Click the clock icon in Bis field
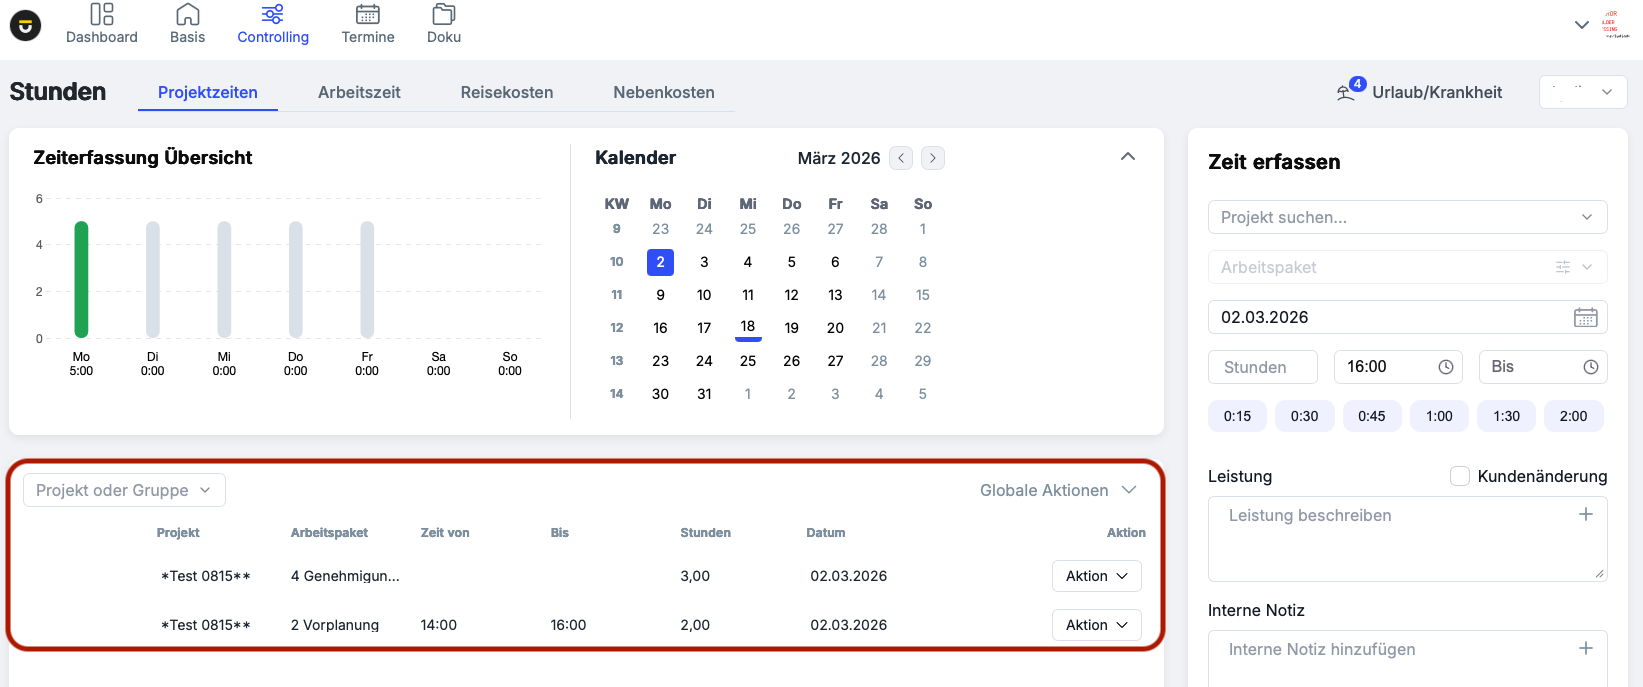The height and width of the screenshot is (687, 1643). tap(1590, 367)
